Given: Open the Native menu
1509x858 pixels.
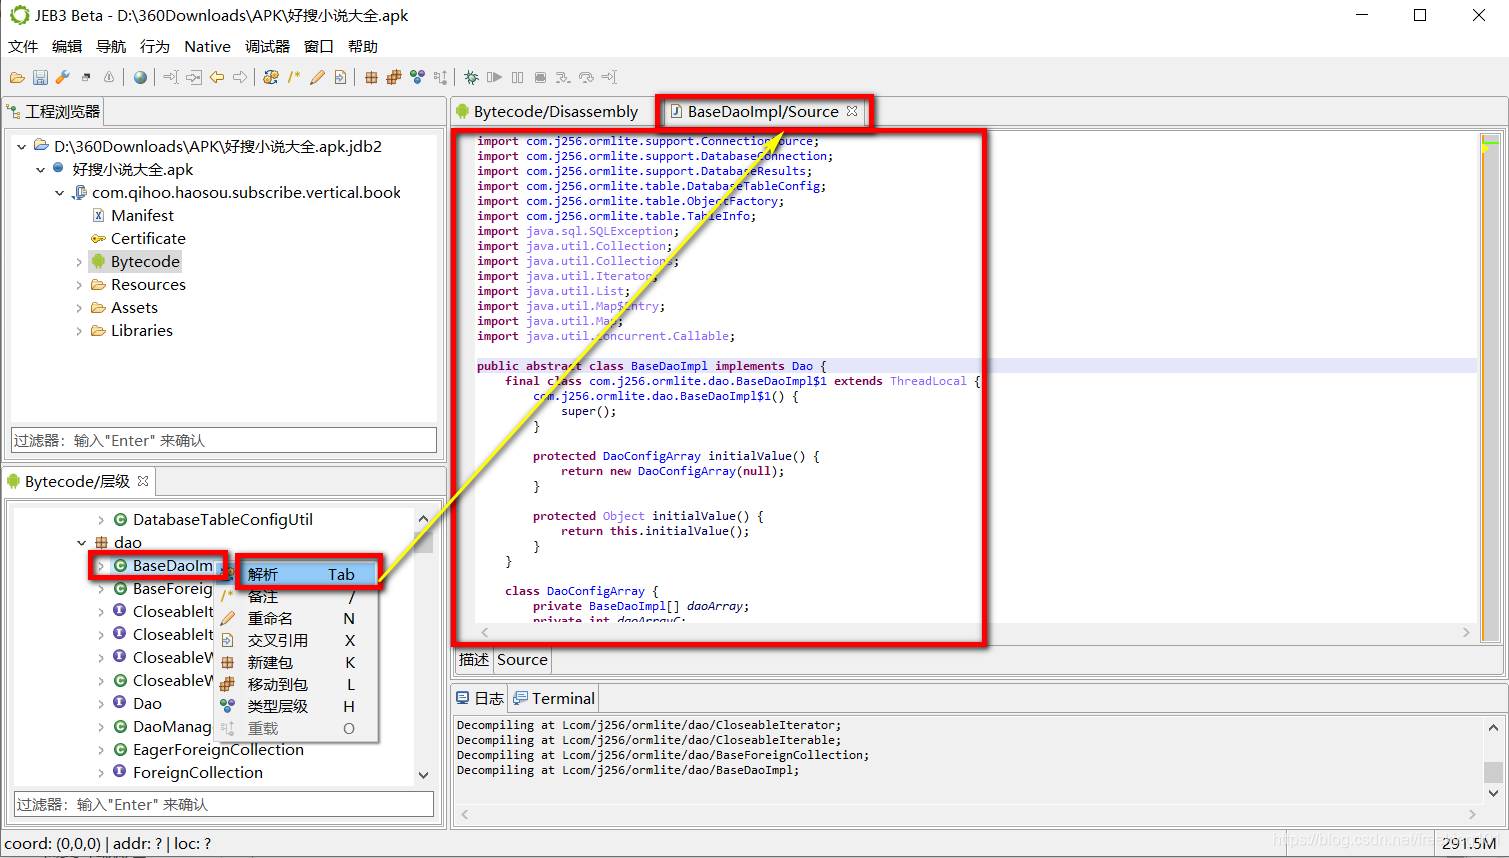Looking at the screenshot, I should [207, 46].
